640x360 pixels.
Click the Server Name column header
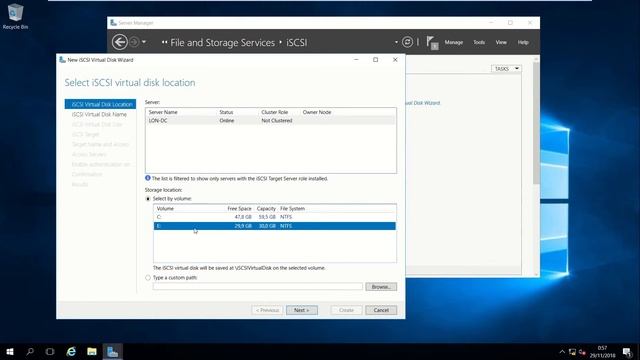pyautogui.click(x=163, y=112)
